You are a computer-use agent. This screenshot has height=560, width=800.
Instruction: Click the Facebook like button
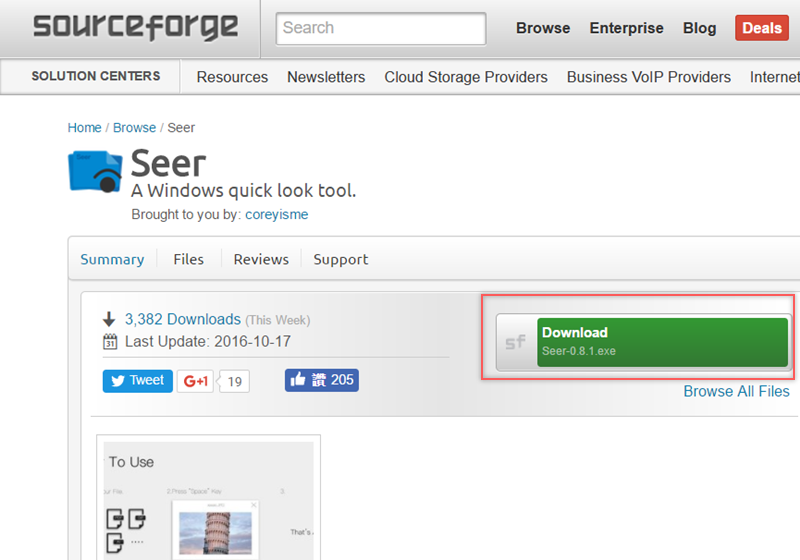coord(321,380)
